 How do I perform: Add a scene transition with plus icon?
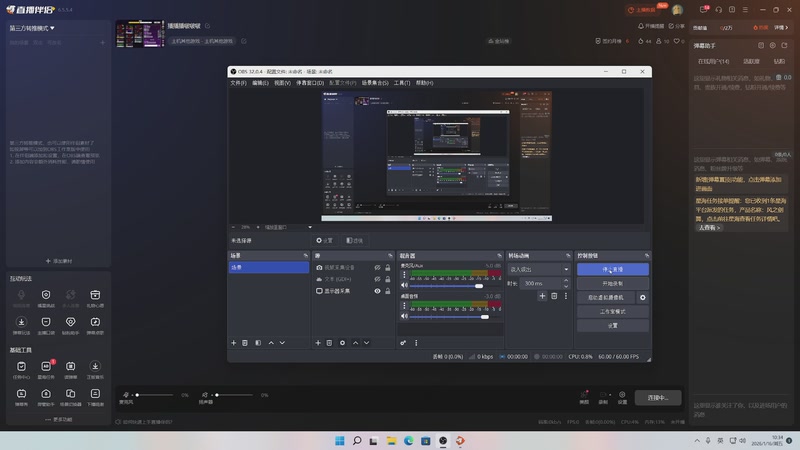tap(542, 296)
